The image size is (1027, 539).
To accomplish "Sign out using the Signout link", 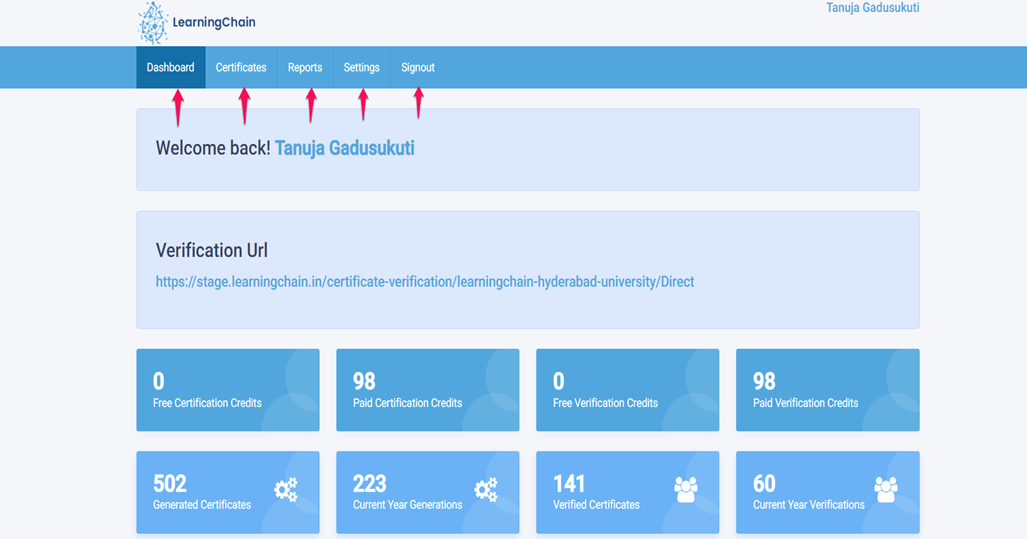I will (x=418, y=68).
